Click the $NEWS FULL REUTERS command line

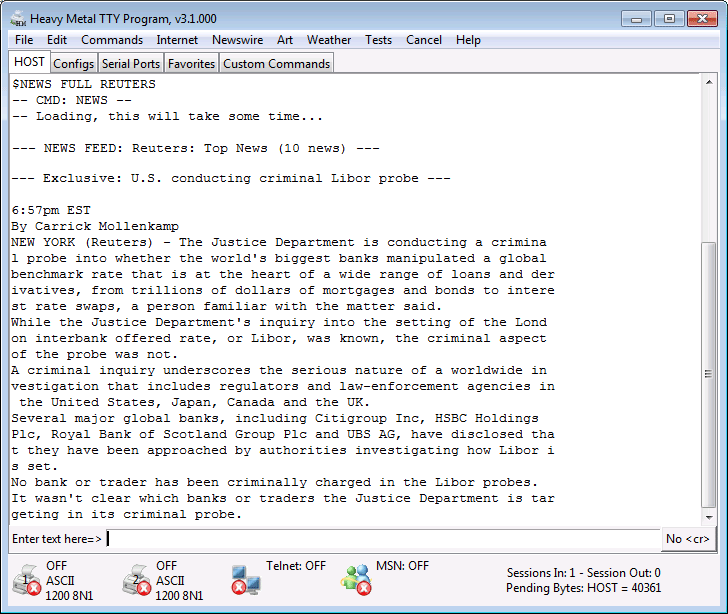(x=84, y=84)
